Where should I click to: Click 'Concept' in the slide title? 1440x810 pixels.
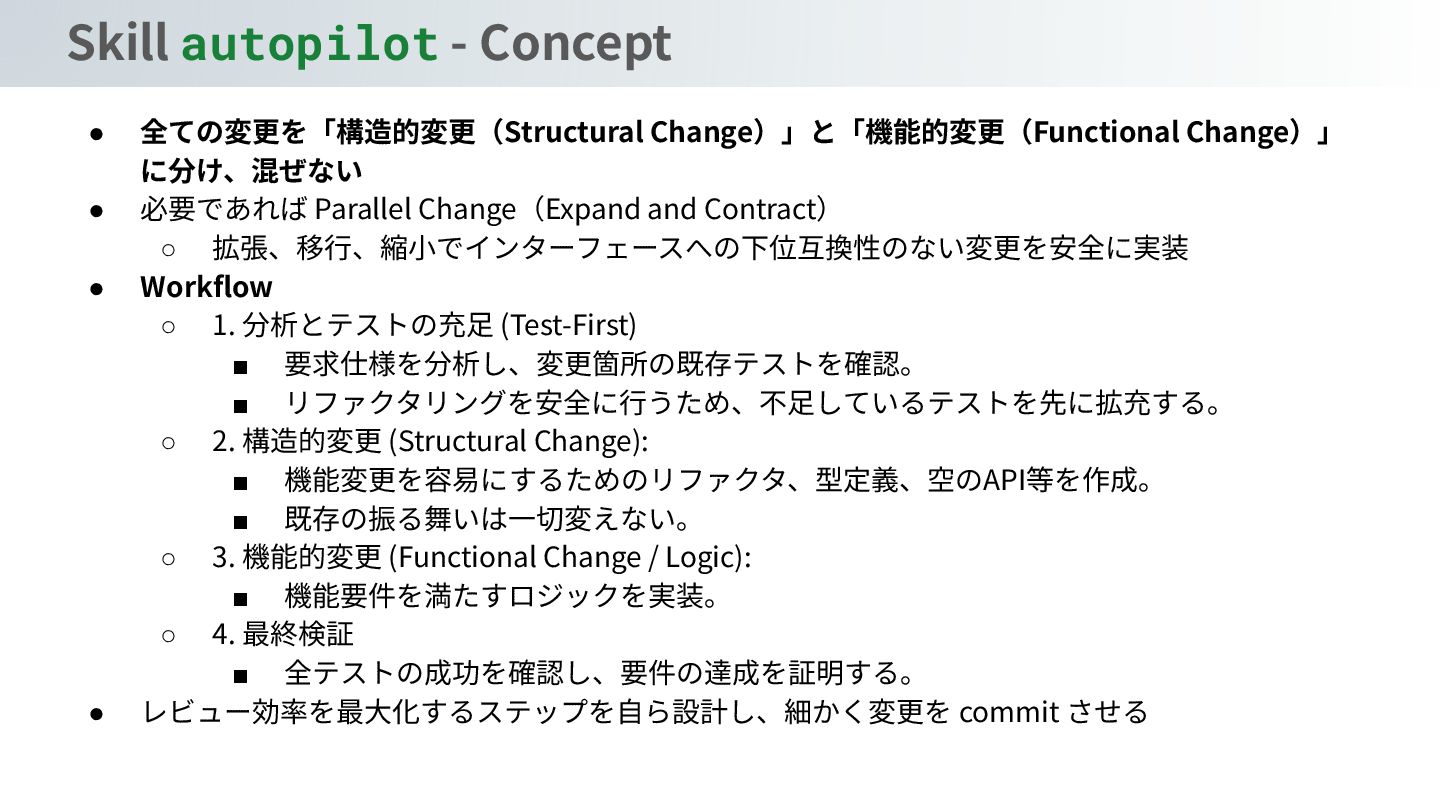coord(575,44)
